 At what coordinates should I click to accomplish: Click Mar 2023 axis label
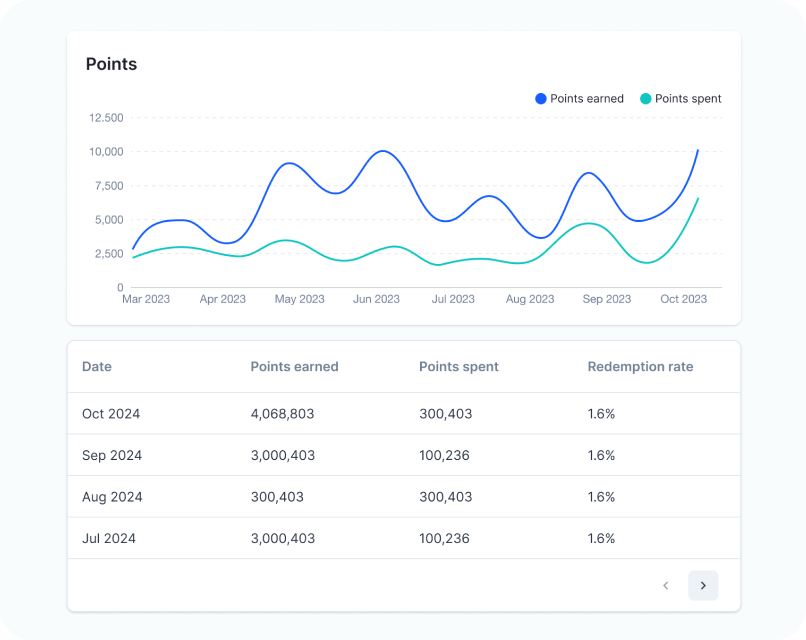click(145, 299)
